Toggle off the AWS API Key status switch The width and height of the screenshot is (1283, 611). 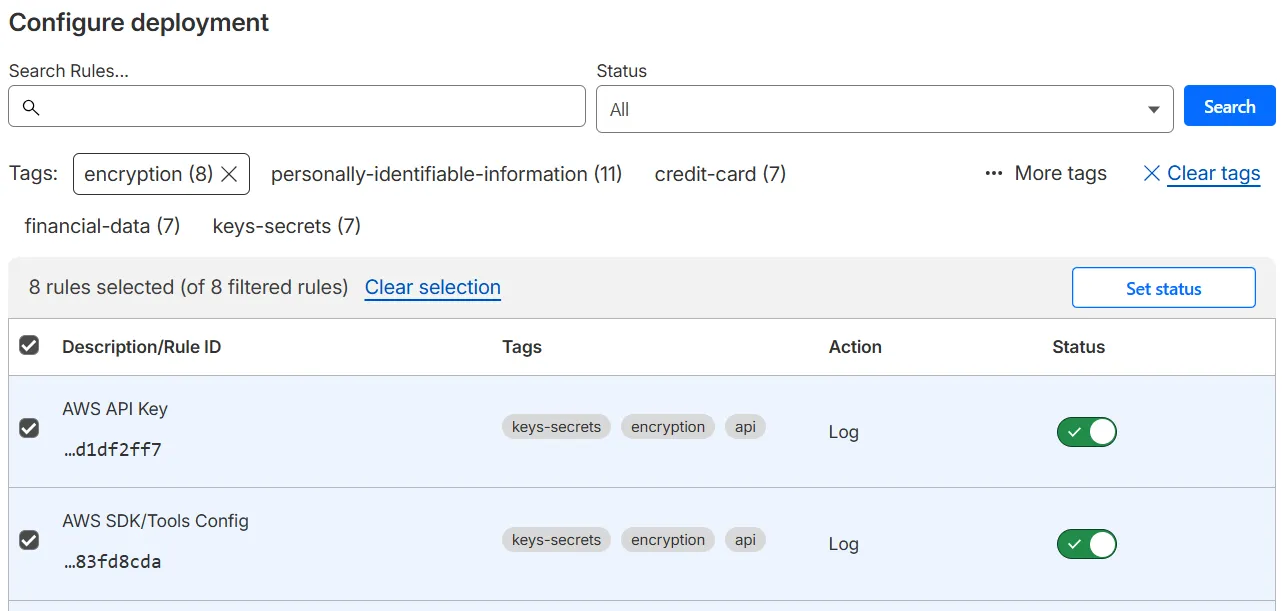point(1086,431)
